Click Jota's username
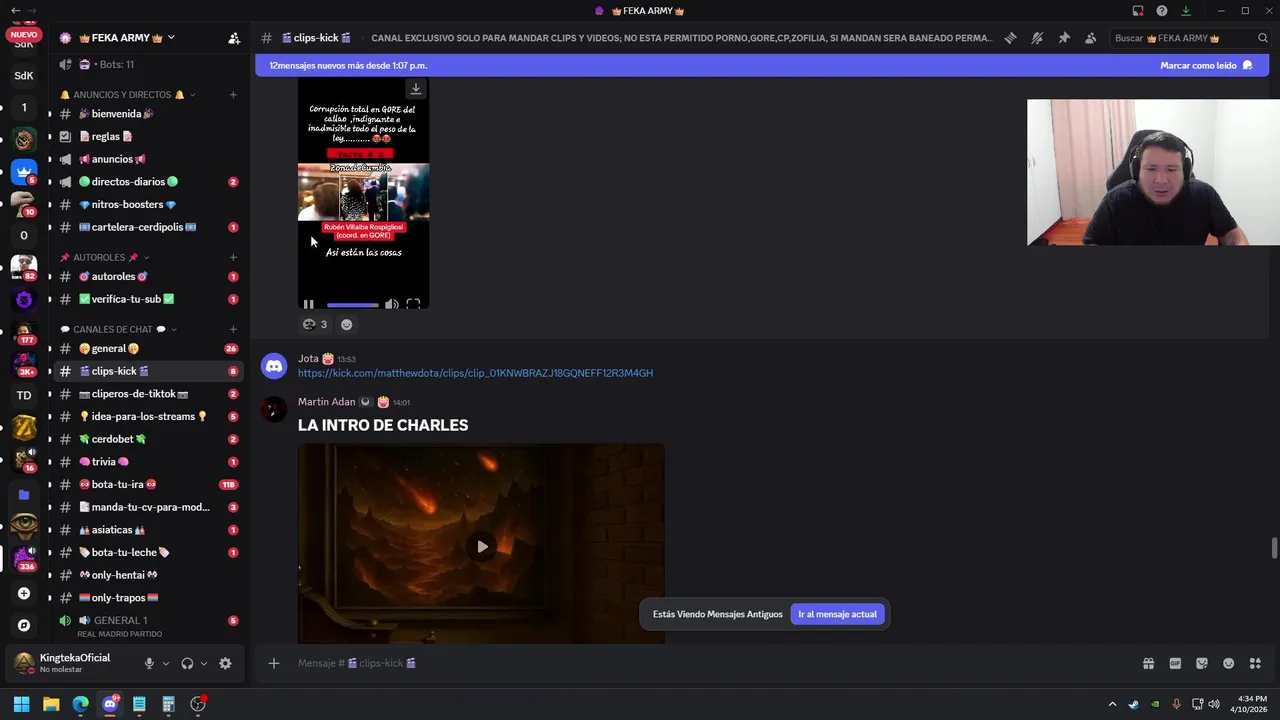The height and width of the screenshot is (720, 1280). click(x=308, y=358)
